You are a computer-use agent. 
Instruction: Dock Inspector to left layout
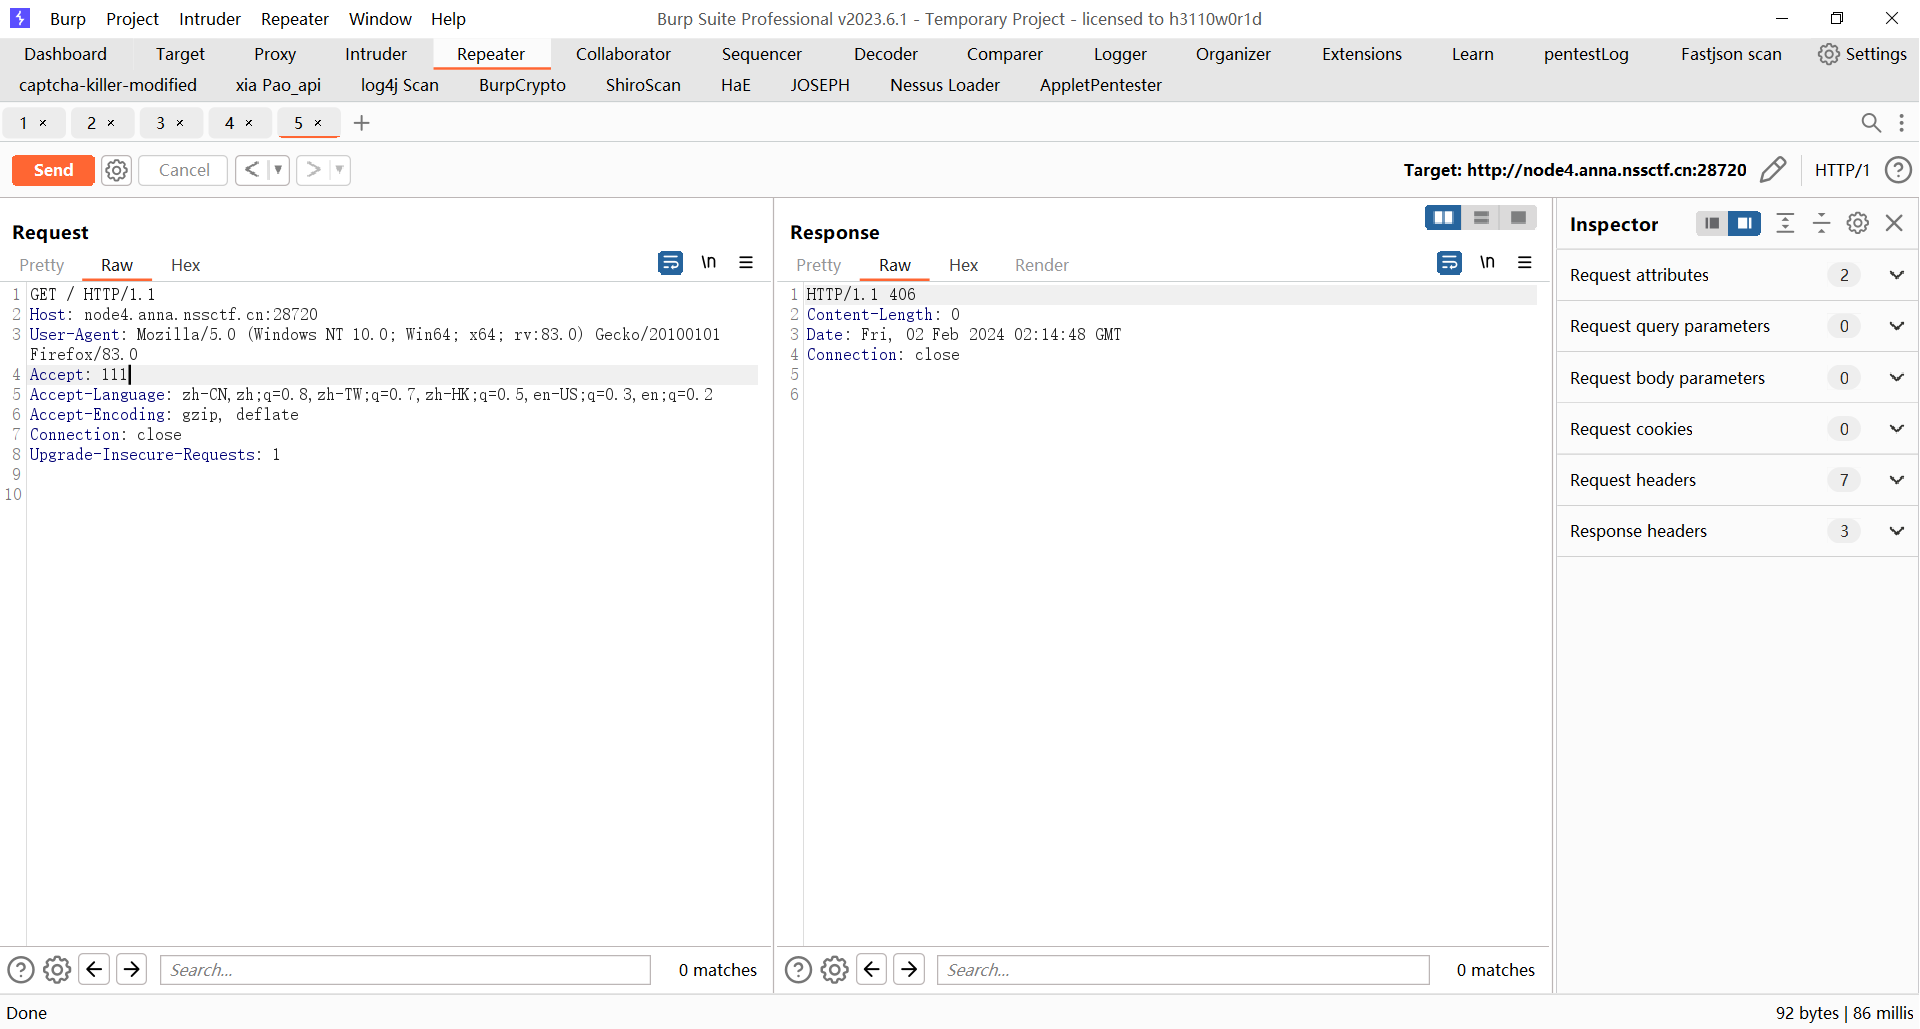pos(1712,223)
